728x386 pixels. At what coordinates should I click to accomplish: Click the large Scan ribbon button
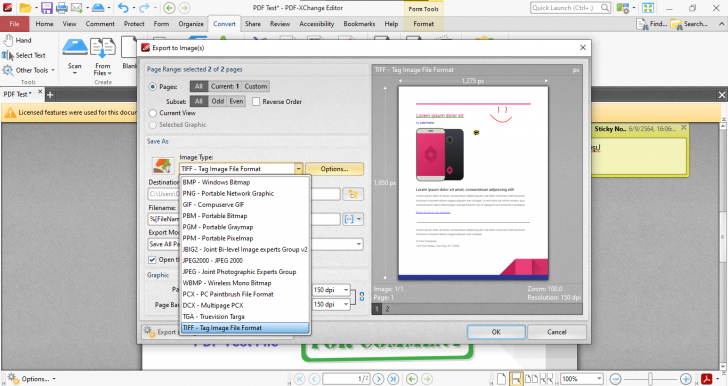pos(75,55)
